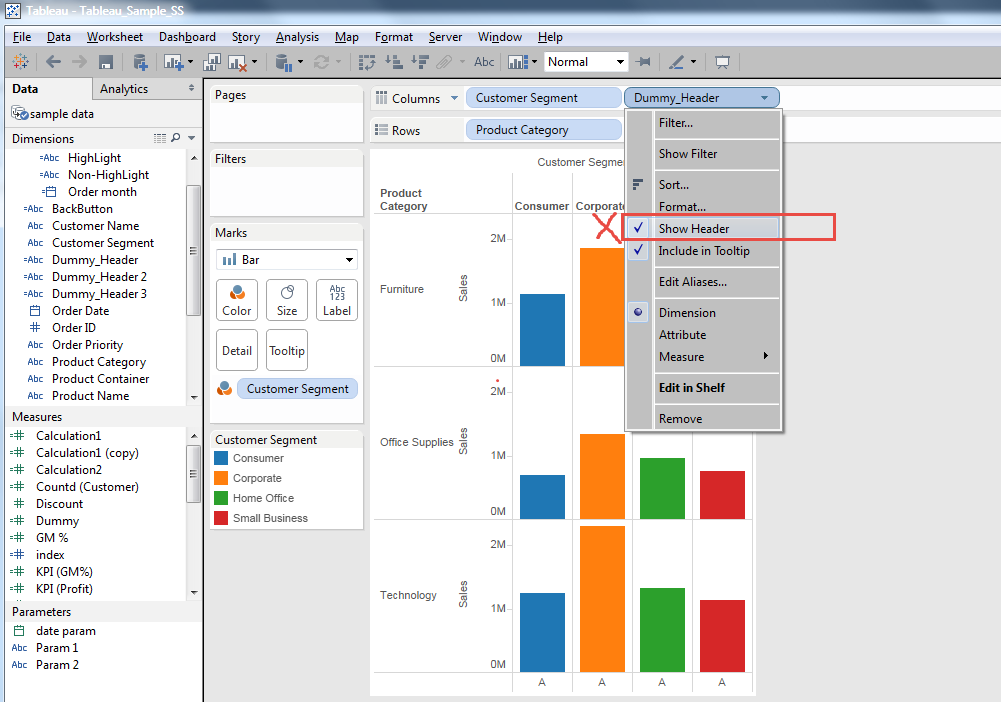Image resolution: width=1001 pixels, height=702 pixels.
Task: Click the Clear Sheet chart-with-red-x icon
Action: click(x=237, y=62)
